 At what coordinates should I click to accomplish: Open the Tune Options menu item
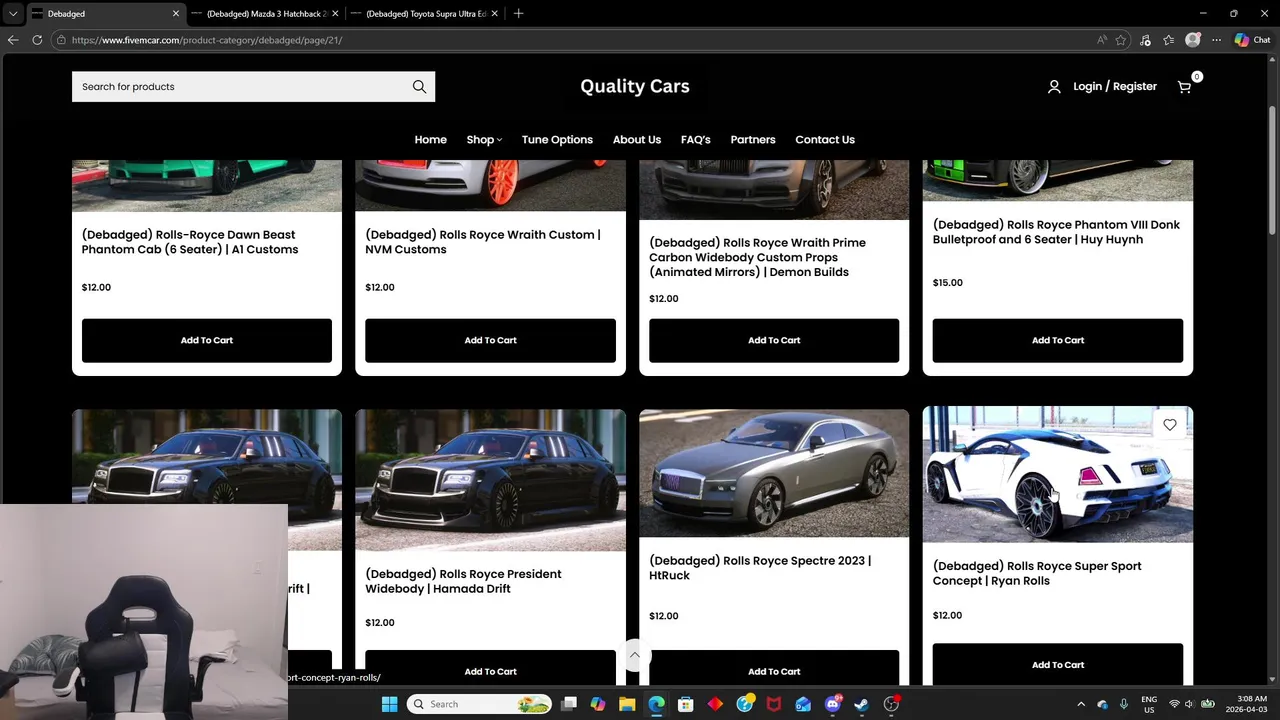point(557,140)
